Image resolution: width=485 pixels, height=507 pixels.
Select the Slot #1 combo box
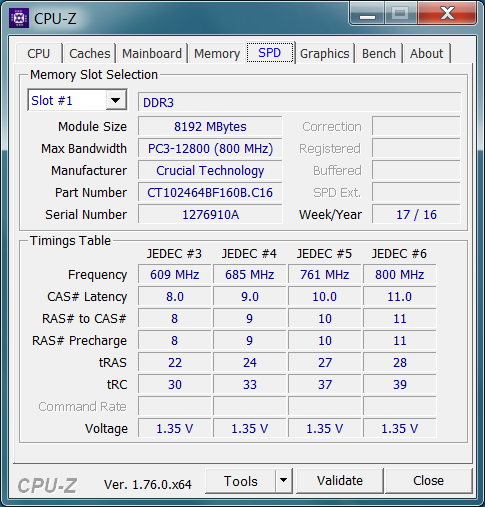click(x=77, y=100)
